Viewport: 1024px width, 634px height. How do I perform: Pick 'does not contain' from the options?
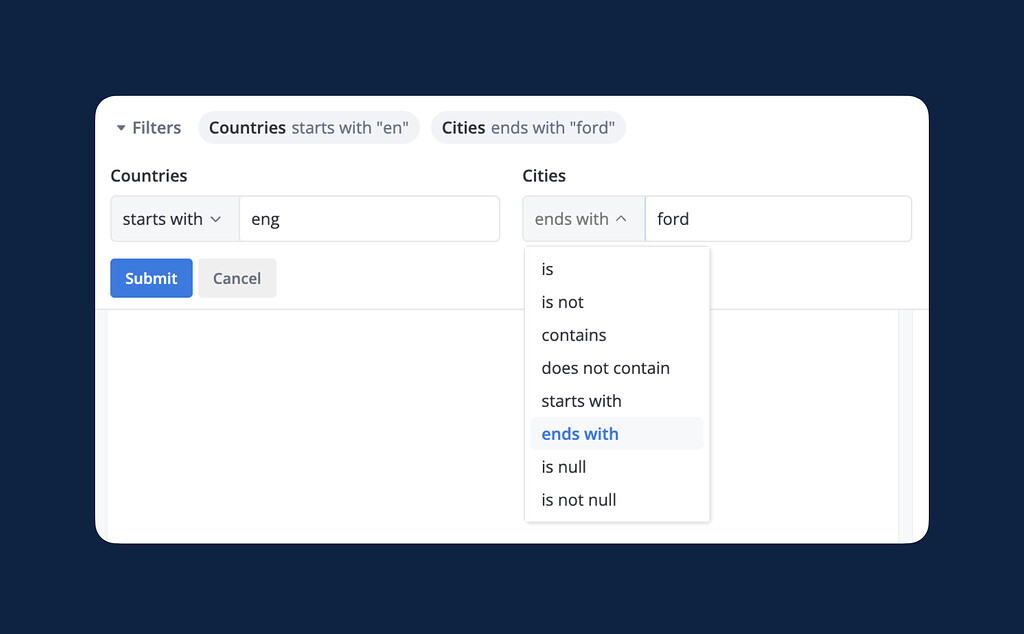point(605,367)
